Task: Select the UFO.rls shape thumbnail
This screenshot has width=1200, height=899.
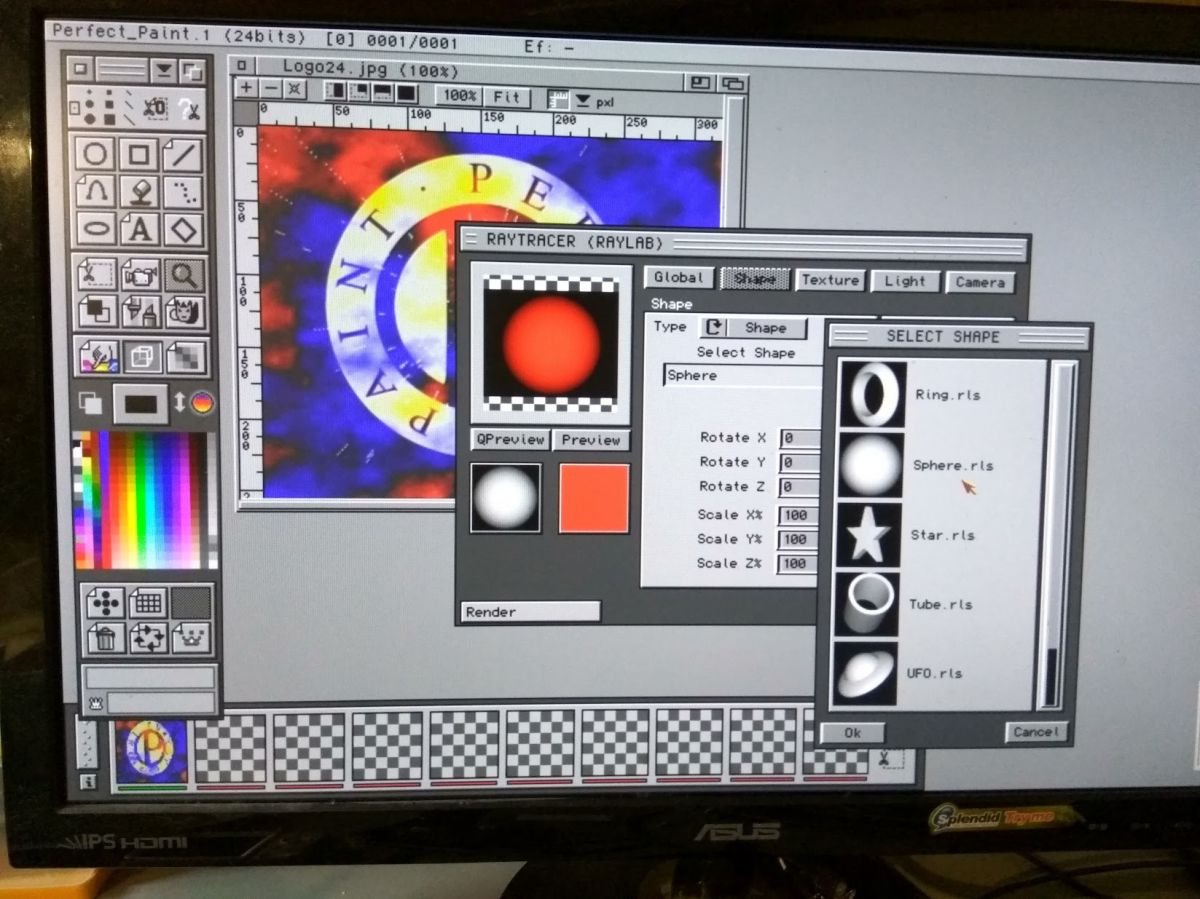Action: coord(866,672)
